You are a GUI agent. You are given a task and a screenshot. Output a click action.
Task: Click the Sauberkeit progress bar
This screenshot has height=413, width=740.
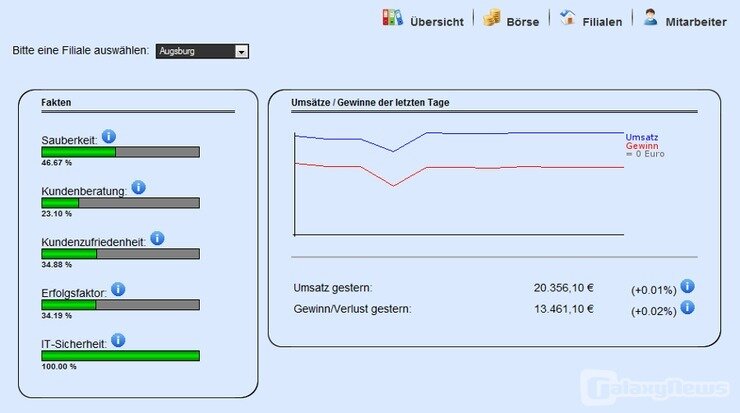pos(120,152)
